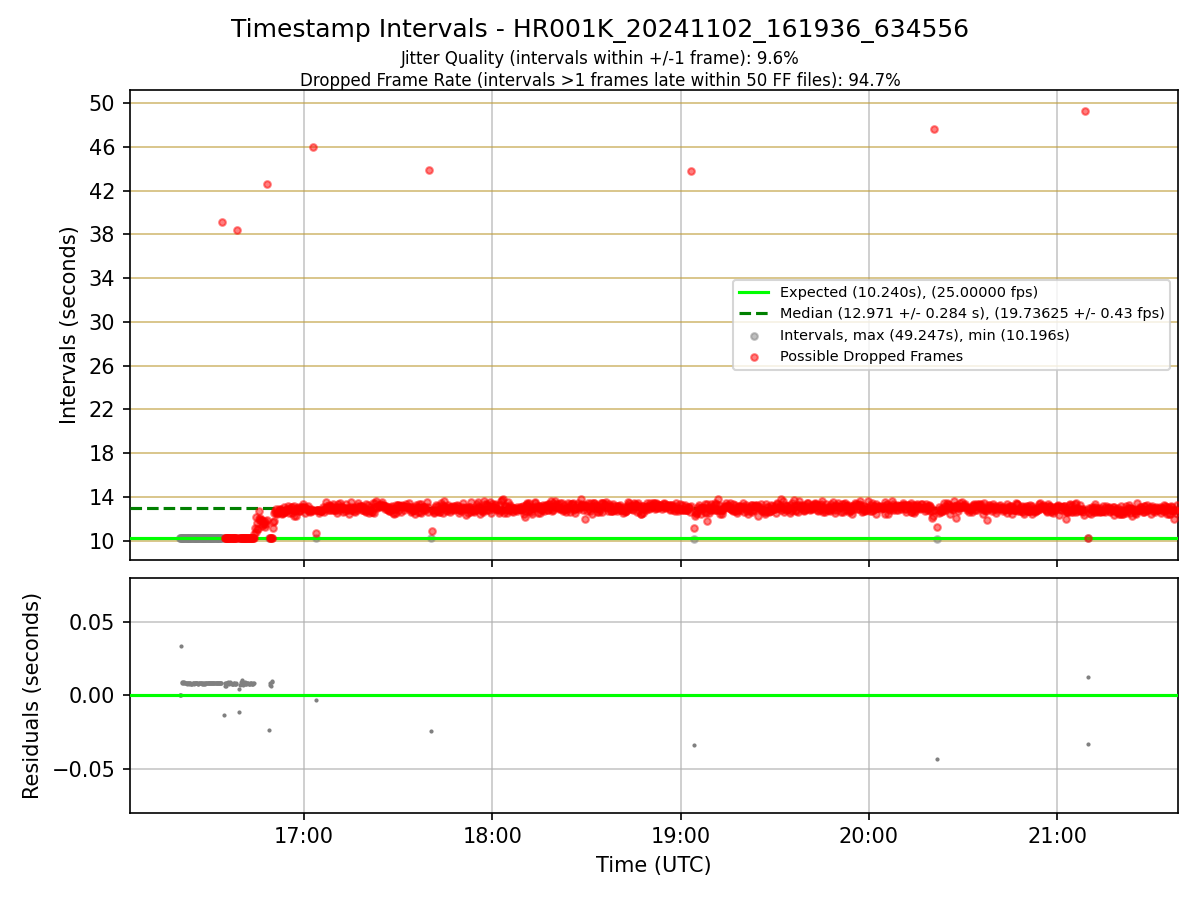Click the 18:00 x-axis tick label
Viewport: 1200px width, 900px height.
pos(492,836)
